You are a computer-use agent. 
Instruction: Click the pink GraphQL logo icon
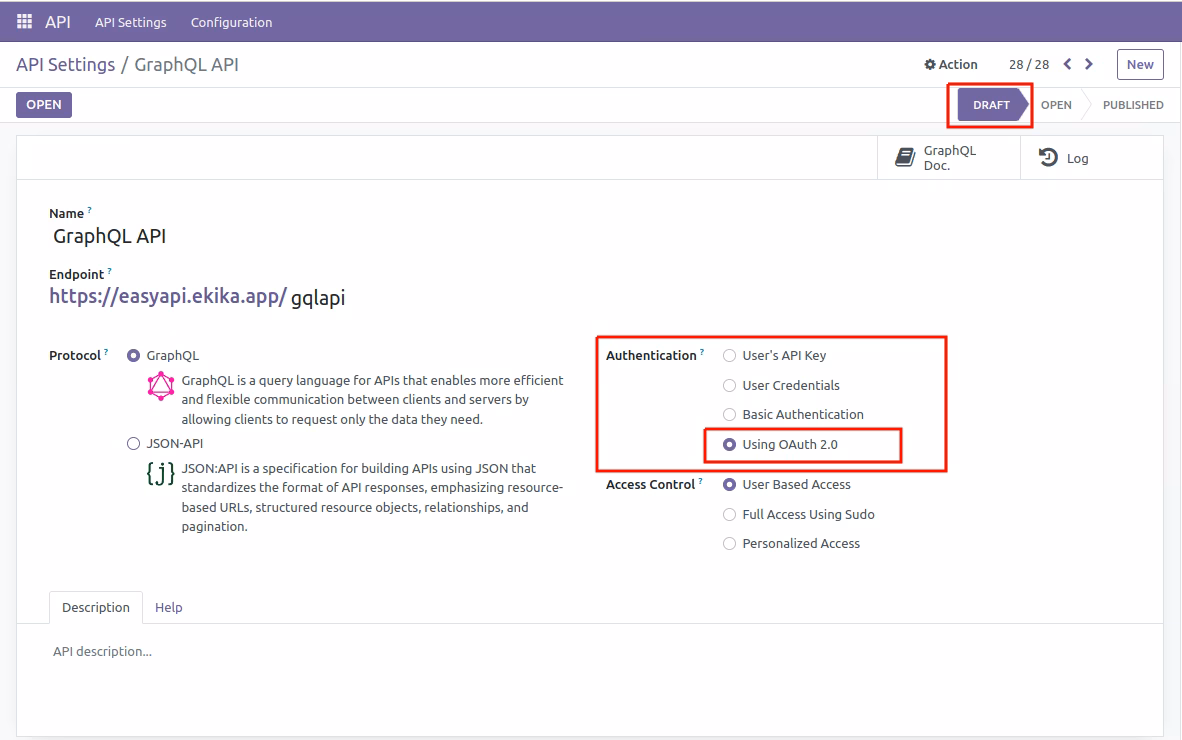point(161,386)
